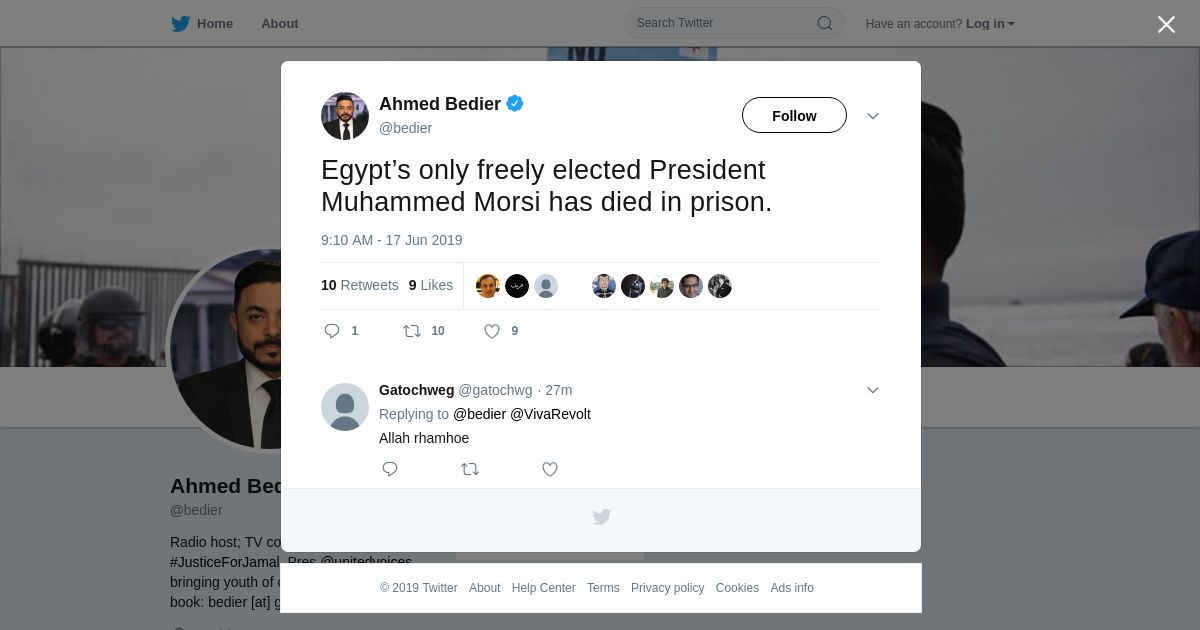Screen dimensions: 1200x630
Task: Reply to Ahmed Bedier's tweet
Action: 333,331
